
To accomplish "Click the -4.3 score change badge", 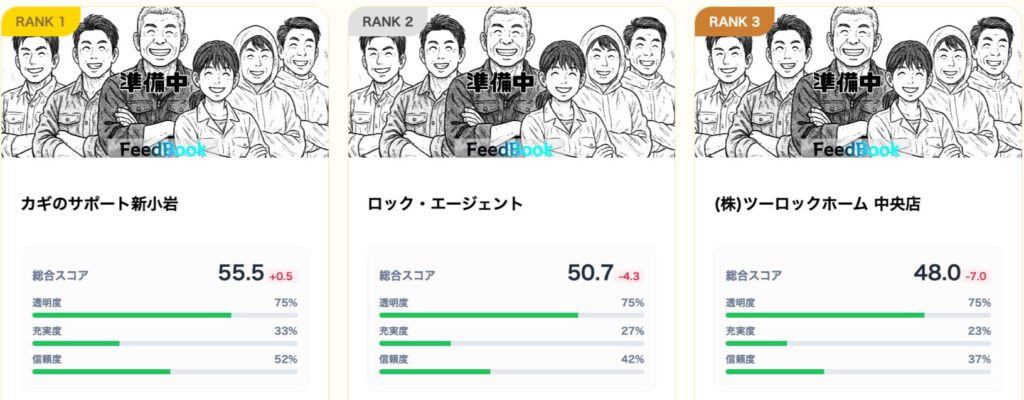I will pos(630,276).
